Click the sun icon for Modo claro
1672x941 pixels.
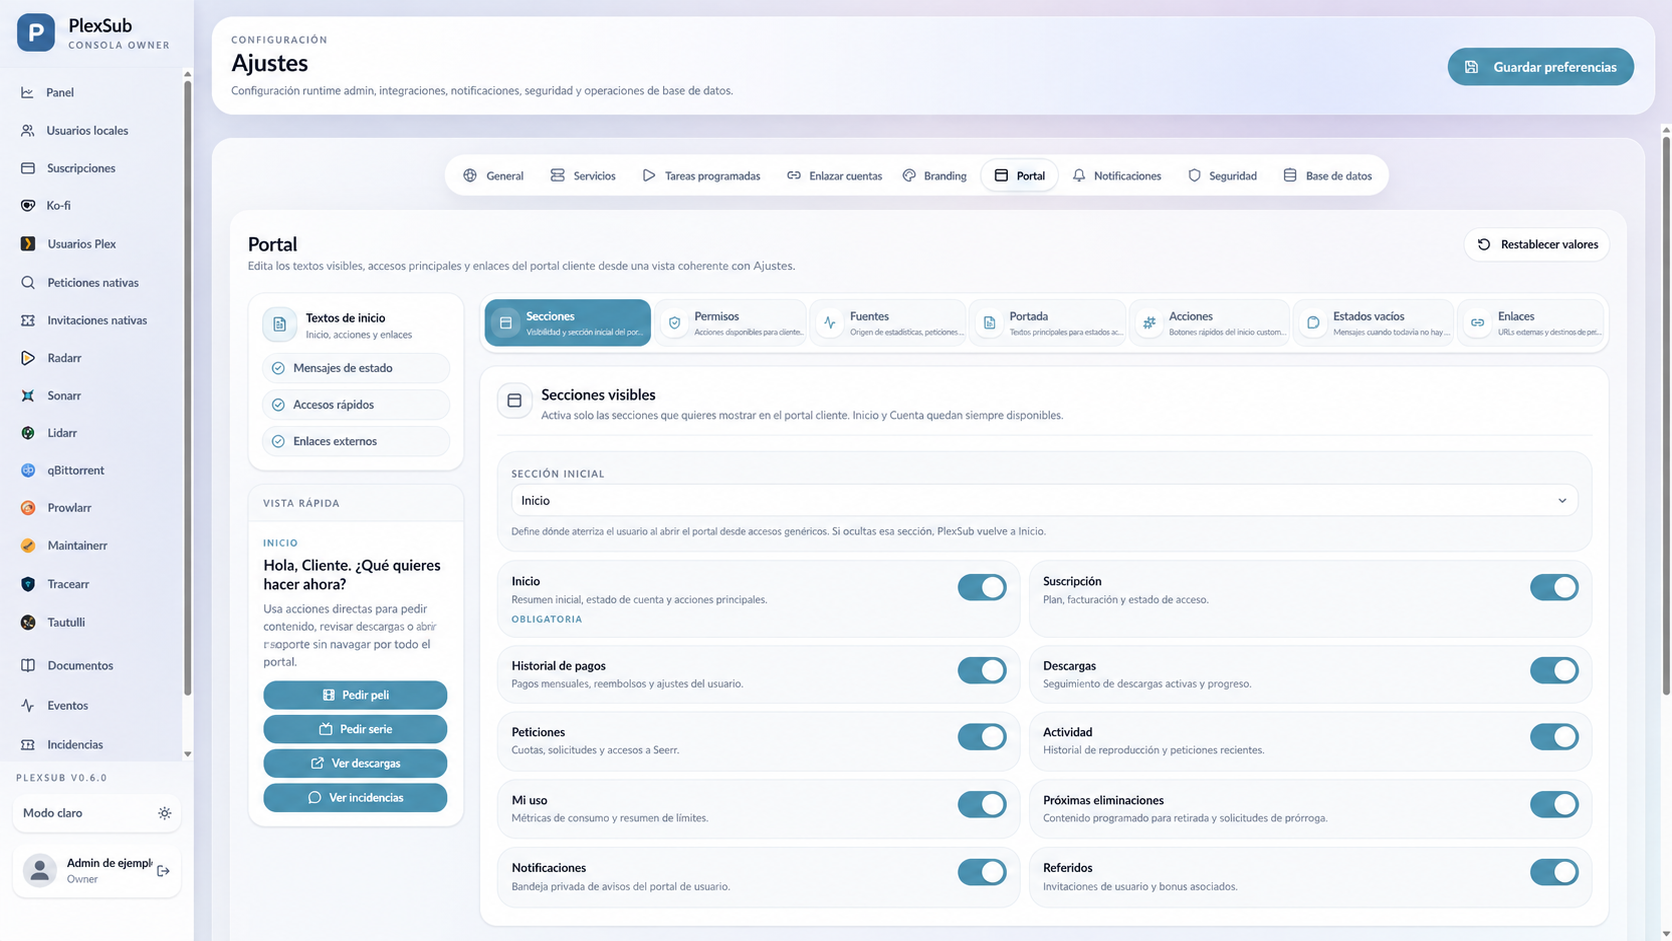click(165, 813)
